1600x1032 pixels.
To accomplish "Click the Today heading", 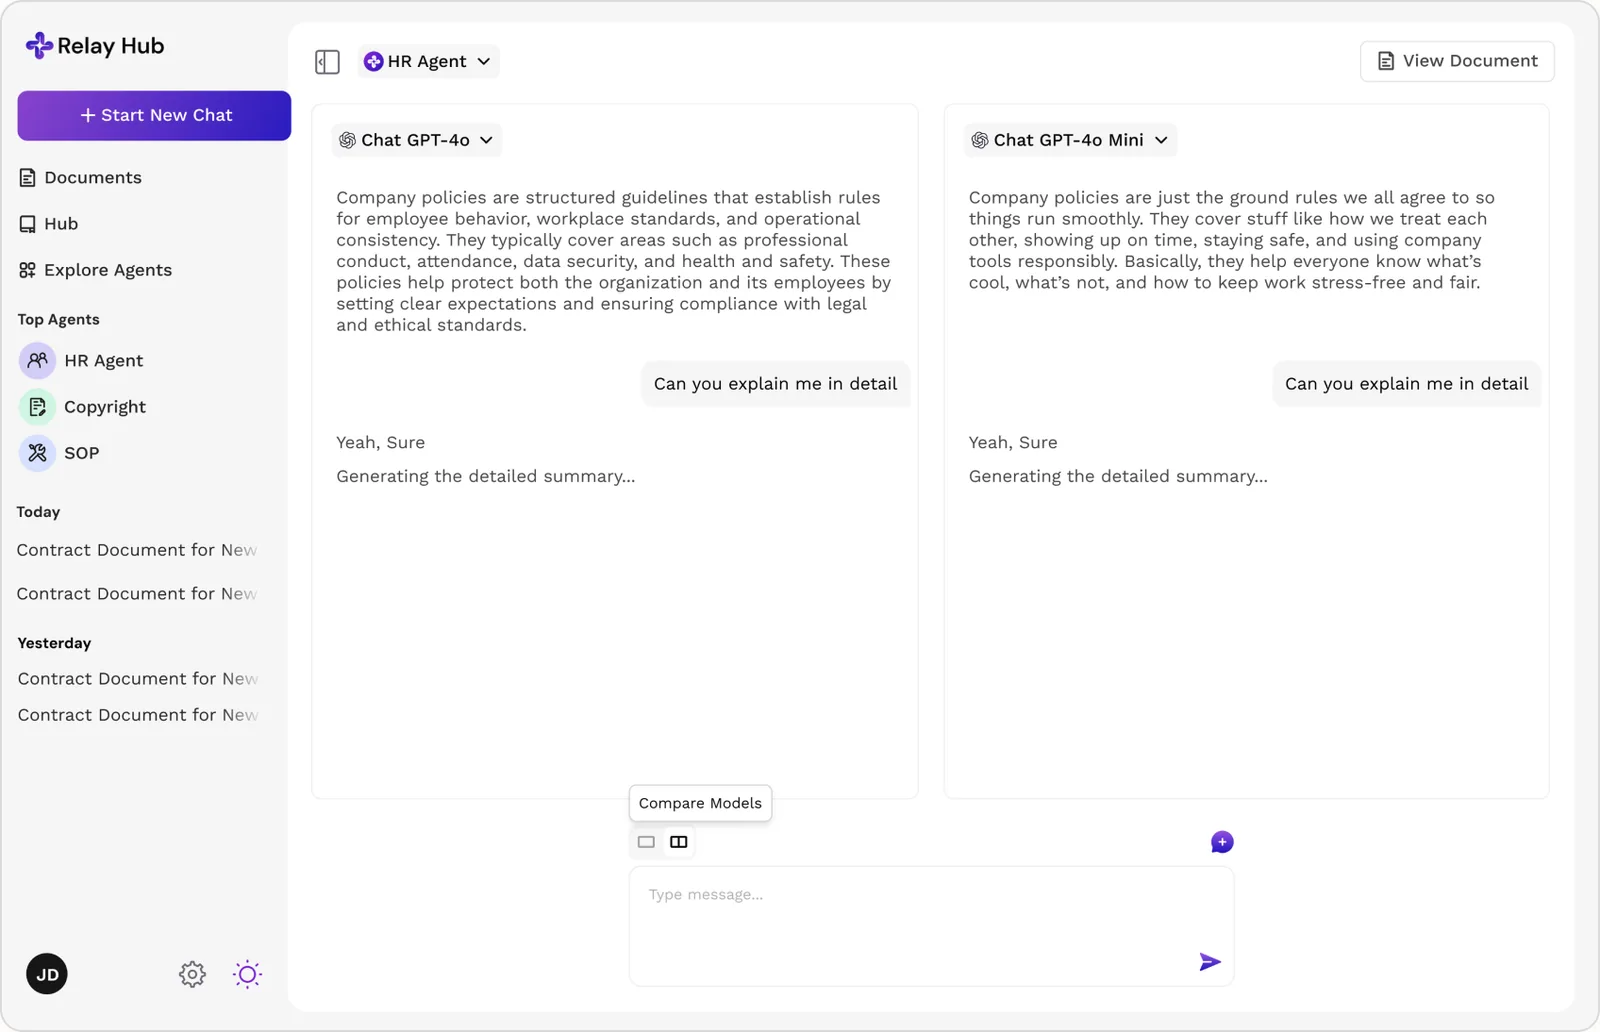I will [x=38, y=512].
